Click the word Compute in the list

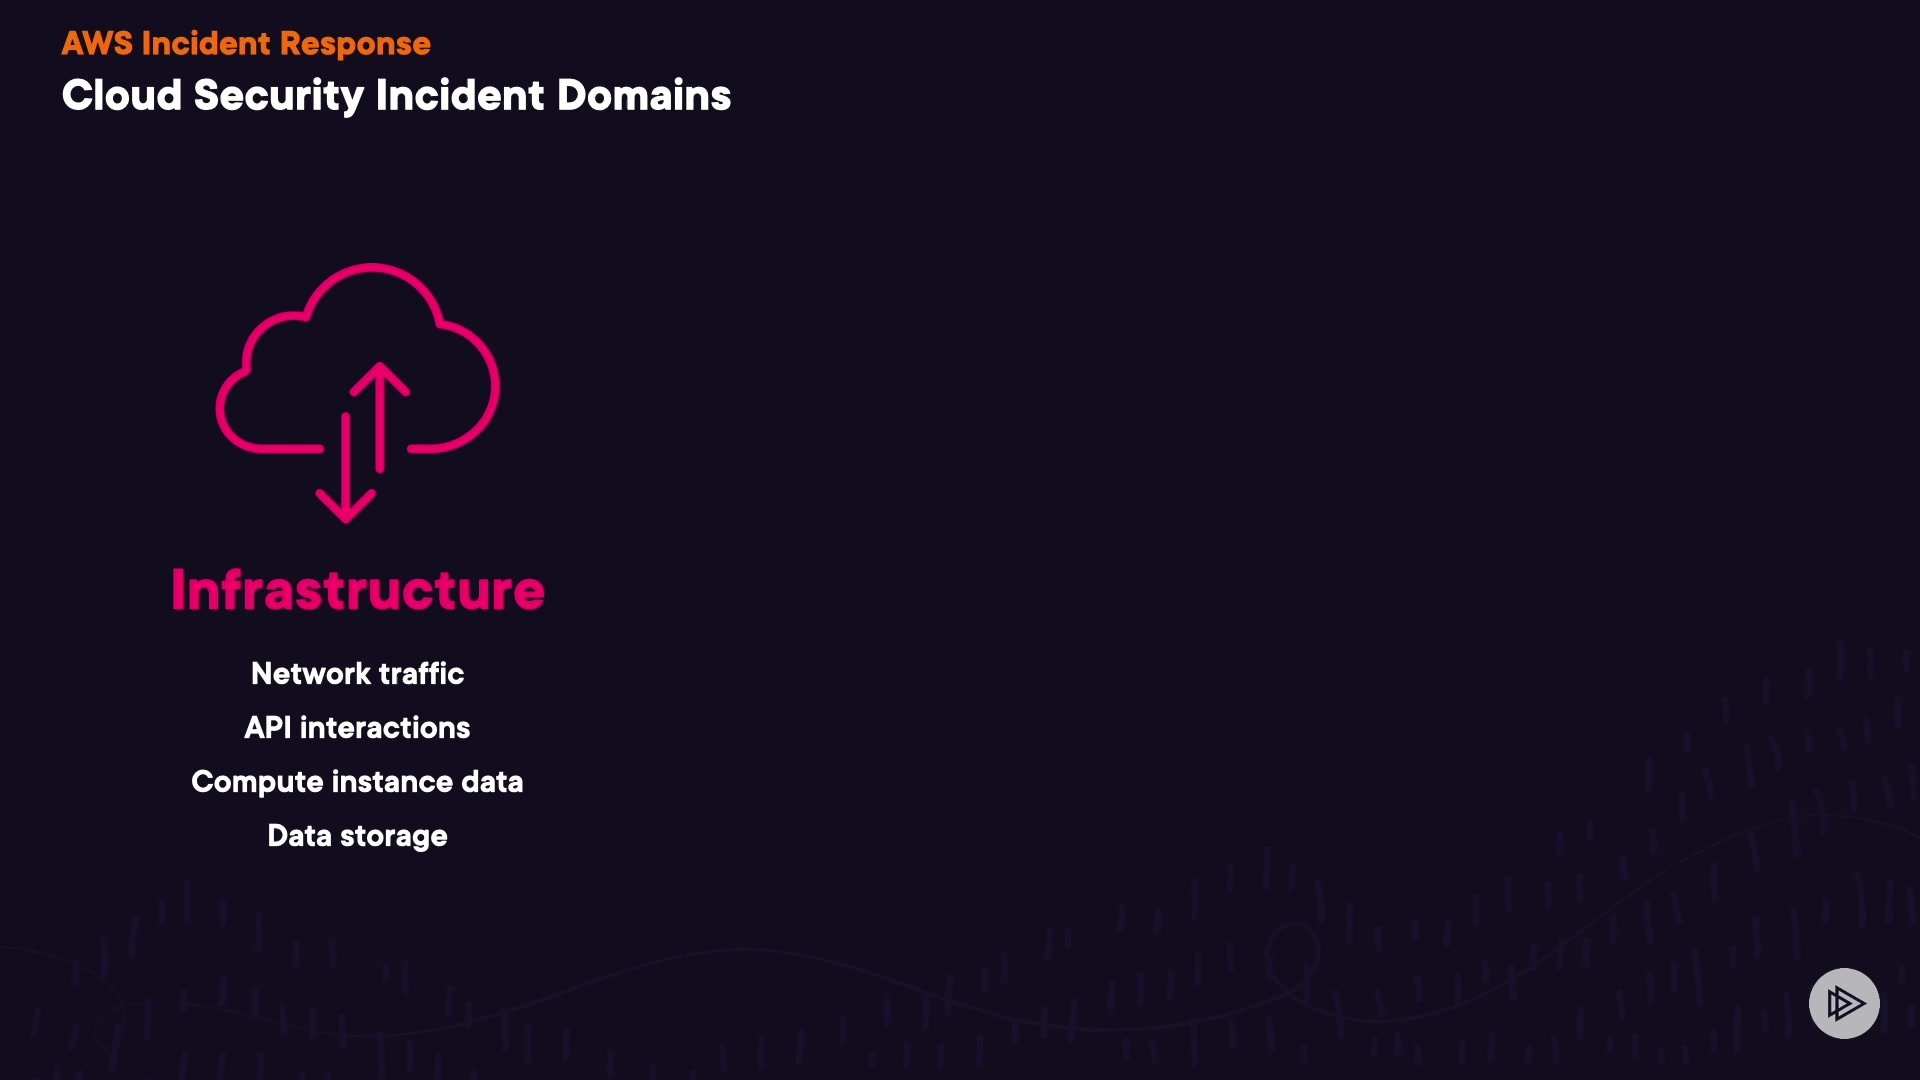(257, 782)
